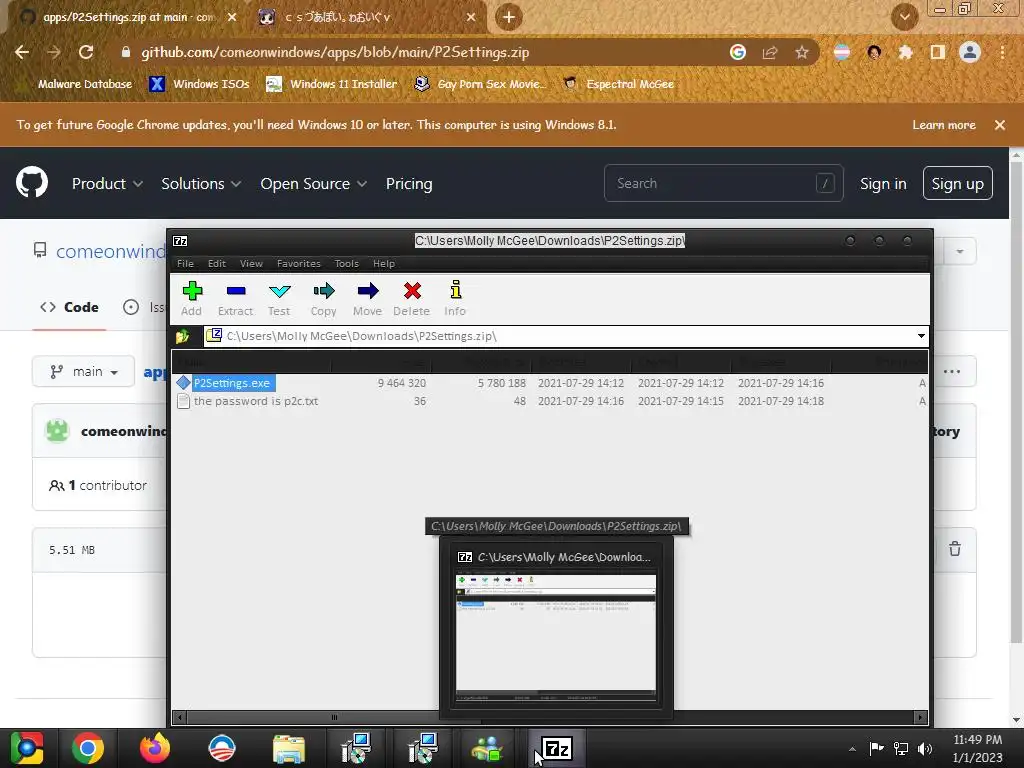This screenshot has width=1024, height=768.
Task: Click 7-Zip horizontal scrollbar right arrow
Action: tap(920, 717)
